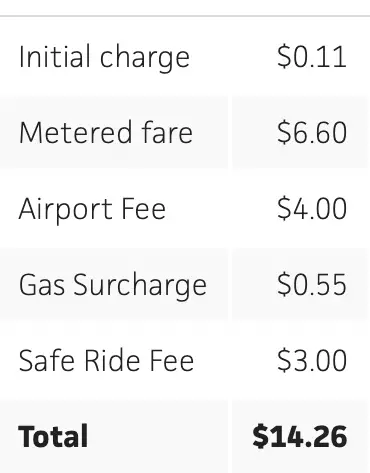
Task: Select the Gas Surcharge label
Action: [113, 285]
